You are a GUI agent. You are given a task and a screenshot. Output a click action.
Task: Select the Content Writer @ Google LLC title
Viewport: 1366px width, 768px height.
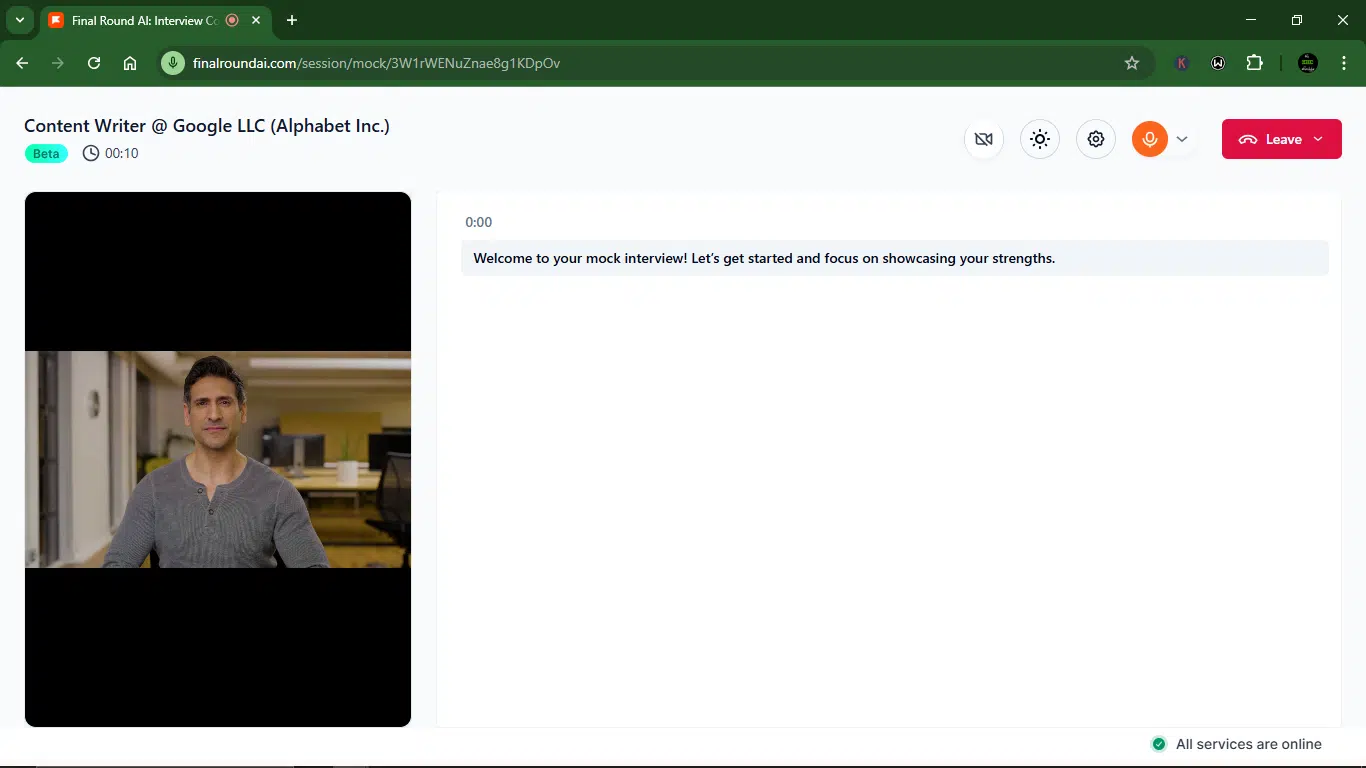[x=207, y=126]
